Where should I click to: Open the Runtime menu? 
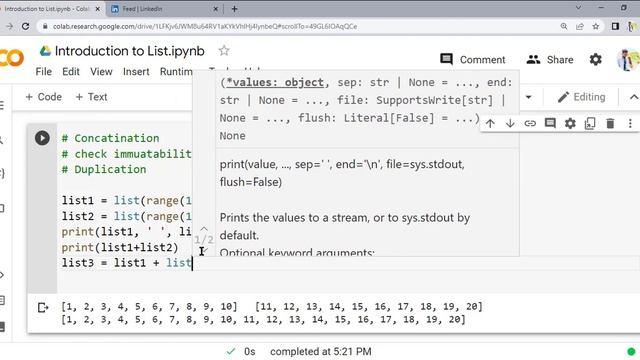click(x=176, y=71)
